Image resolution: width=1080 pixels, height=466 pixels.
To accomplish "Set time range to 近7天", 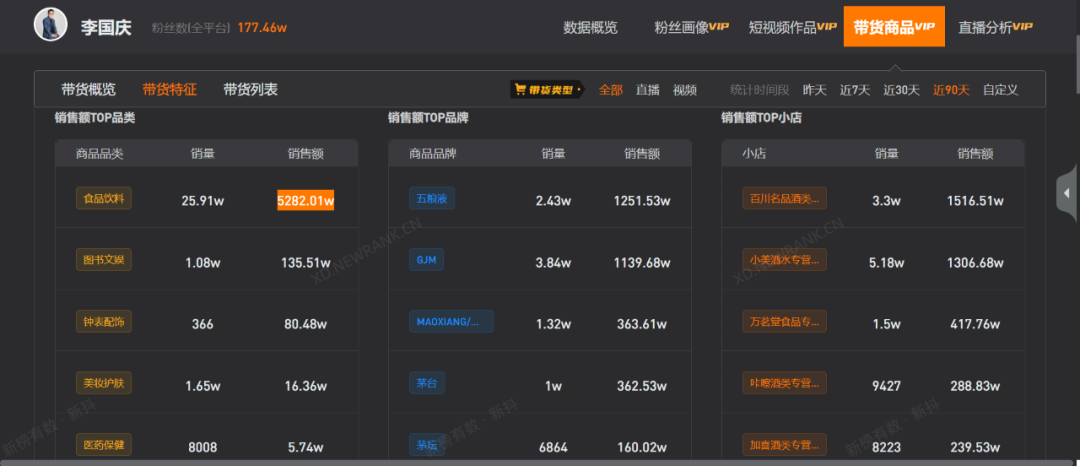I will click(x=855, y=90).
